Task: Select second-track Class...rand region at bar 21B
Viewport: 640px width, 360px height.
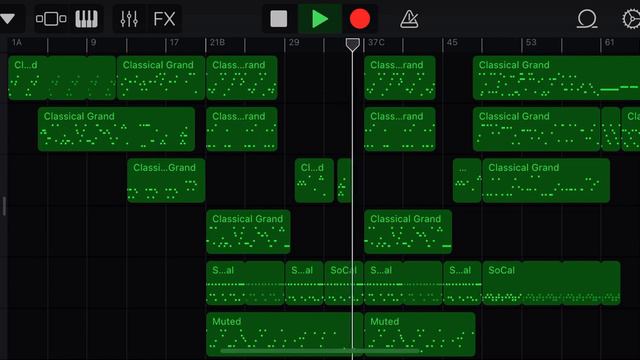Action: click(x=242, y=129)
